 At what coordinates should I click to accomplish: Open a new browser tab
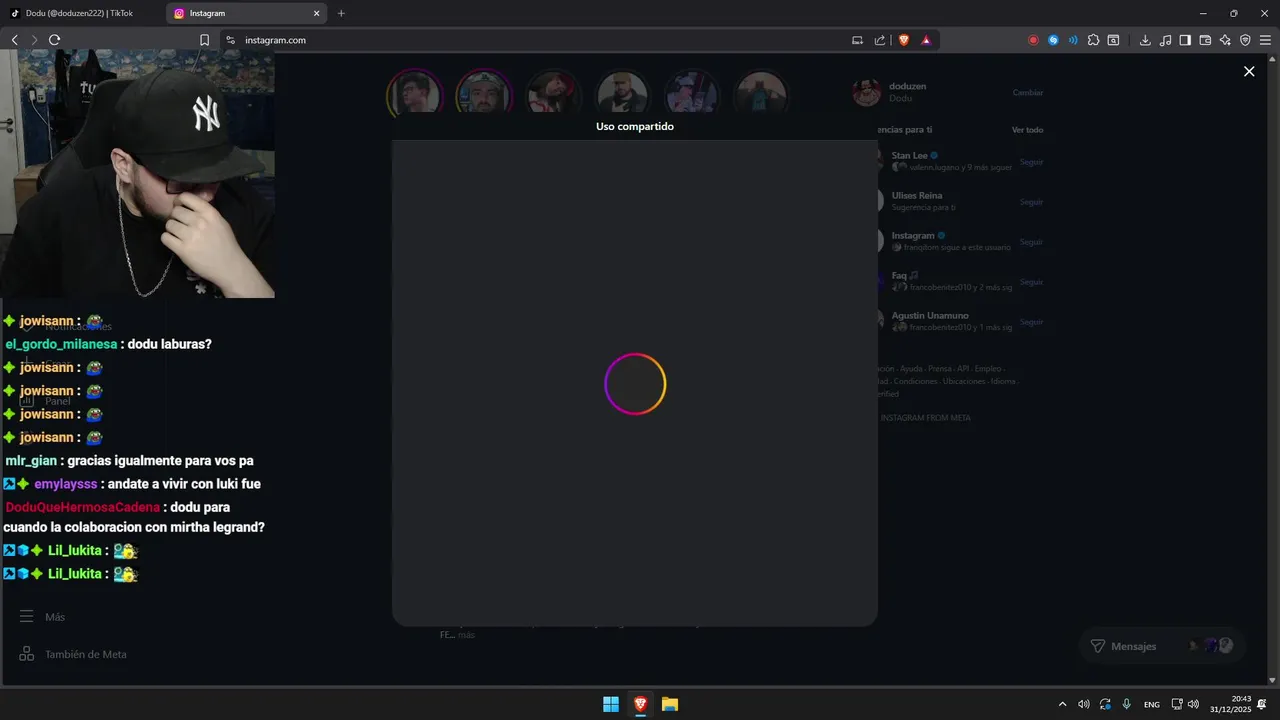tap(341, 13)
